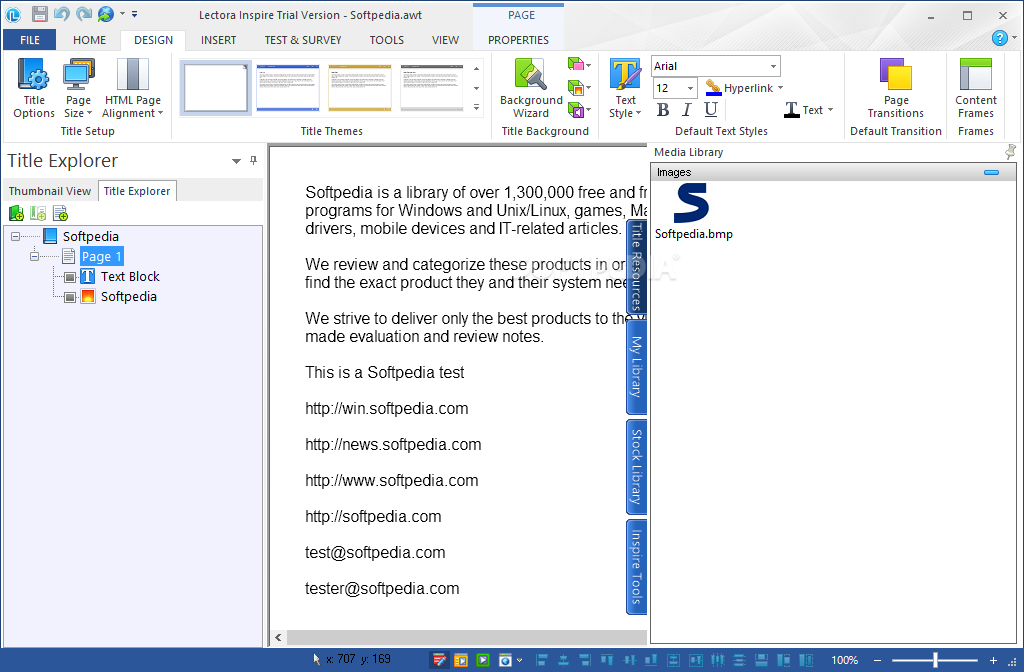Switch to the HOME ribbon tab

pos(89,40)
